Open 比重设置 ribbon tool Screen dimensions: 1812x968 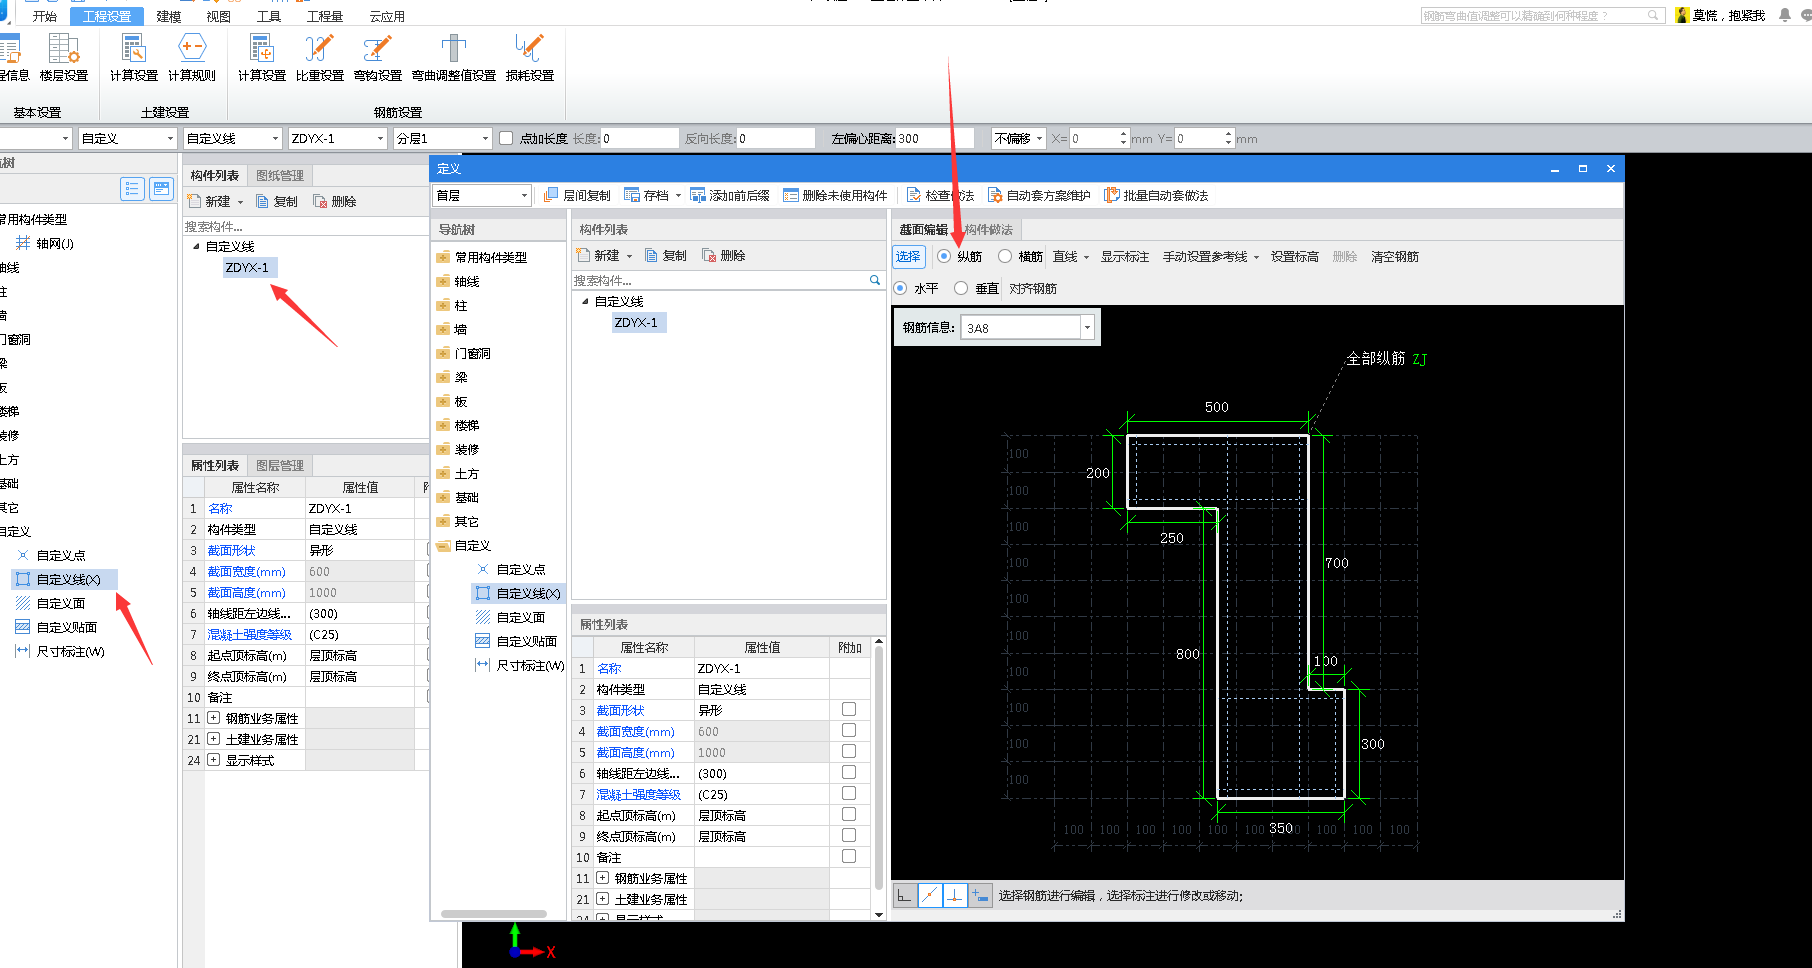[320, 58]
